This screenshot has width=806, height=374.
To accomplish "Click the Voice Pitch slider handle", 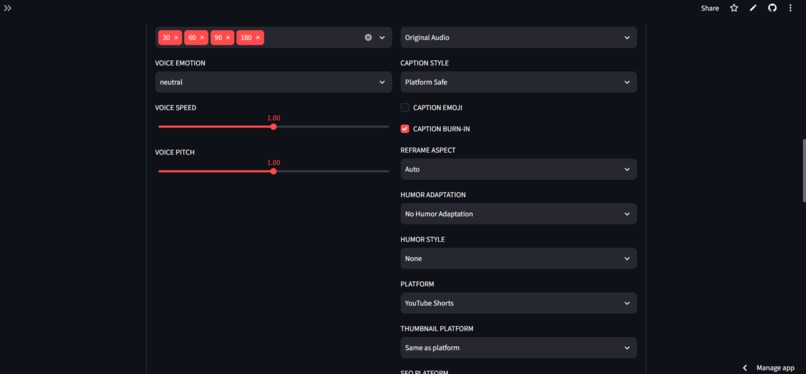I will coord(273,171).
